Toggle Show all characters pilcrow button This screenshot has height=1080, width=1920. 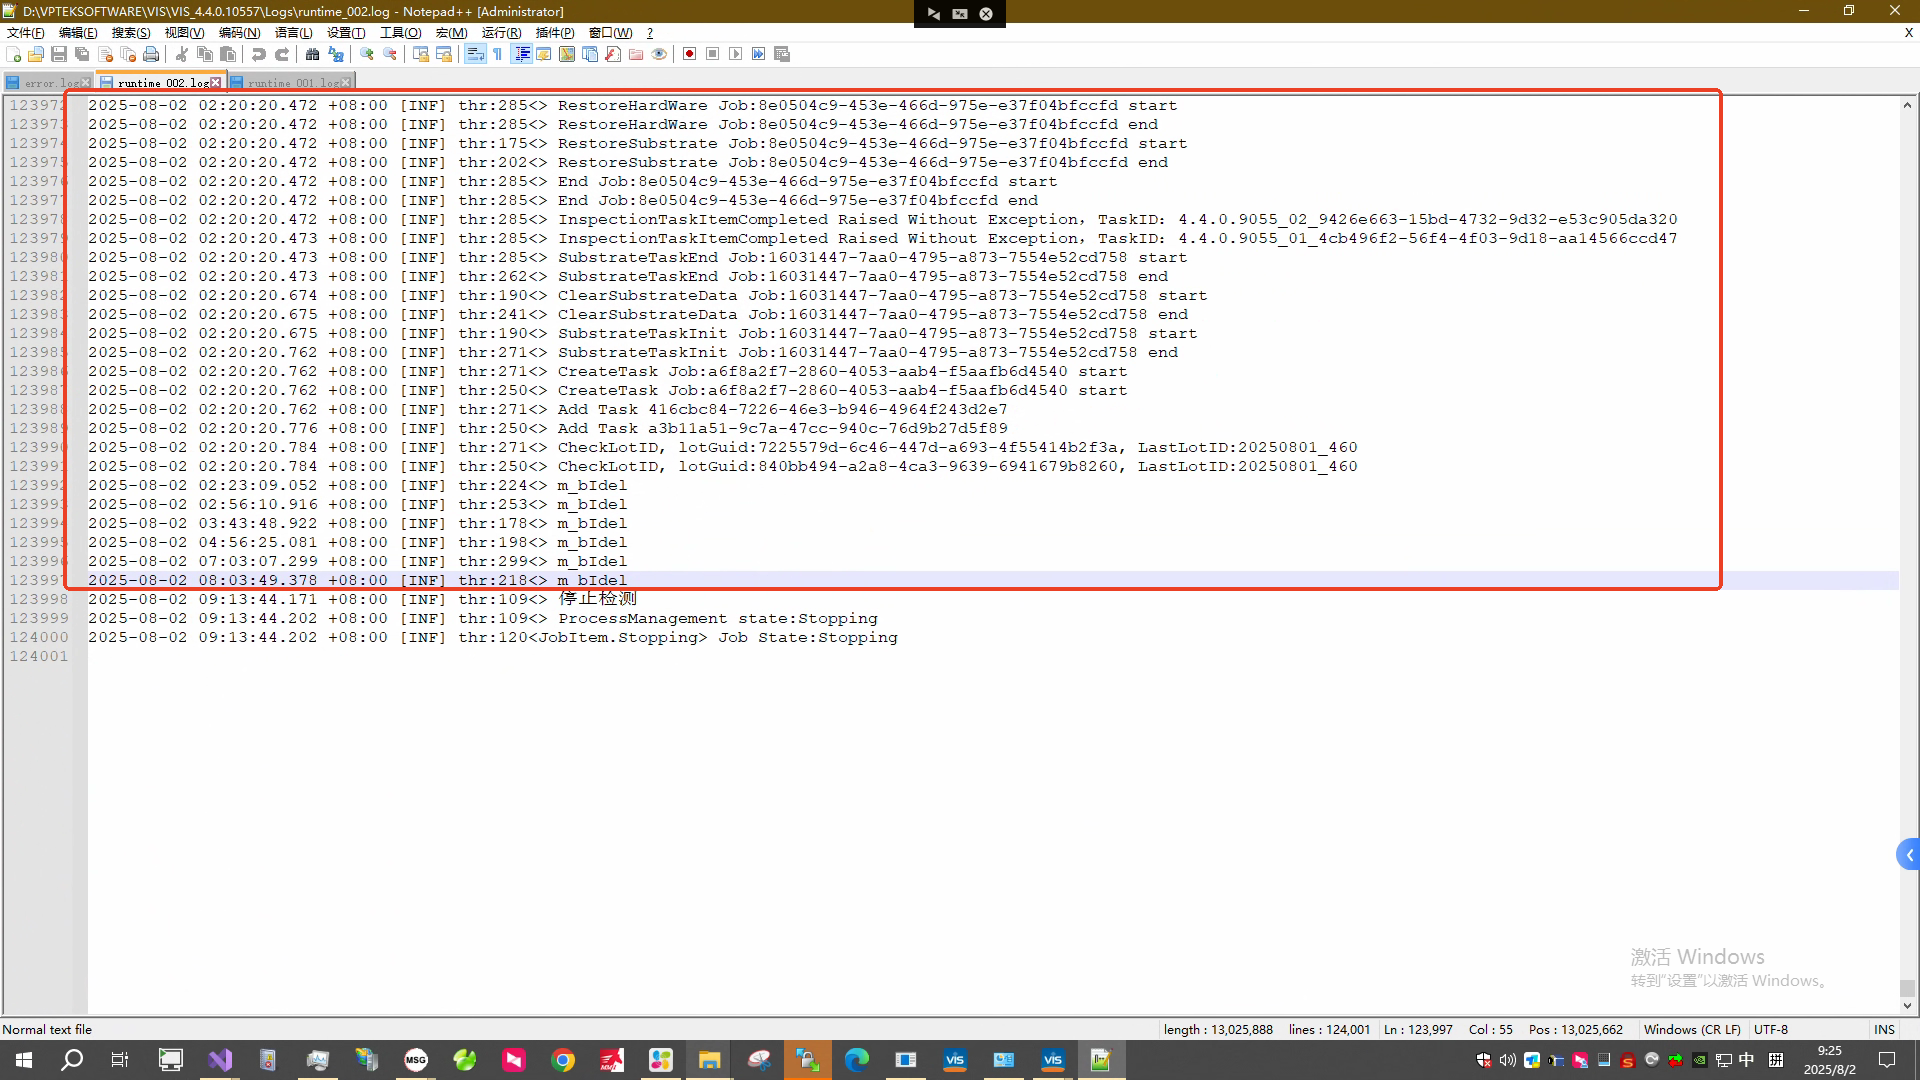pos(497,54)
